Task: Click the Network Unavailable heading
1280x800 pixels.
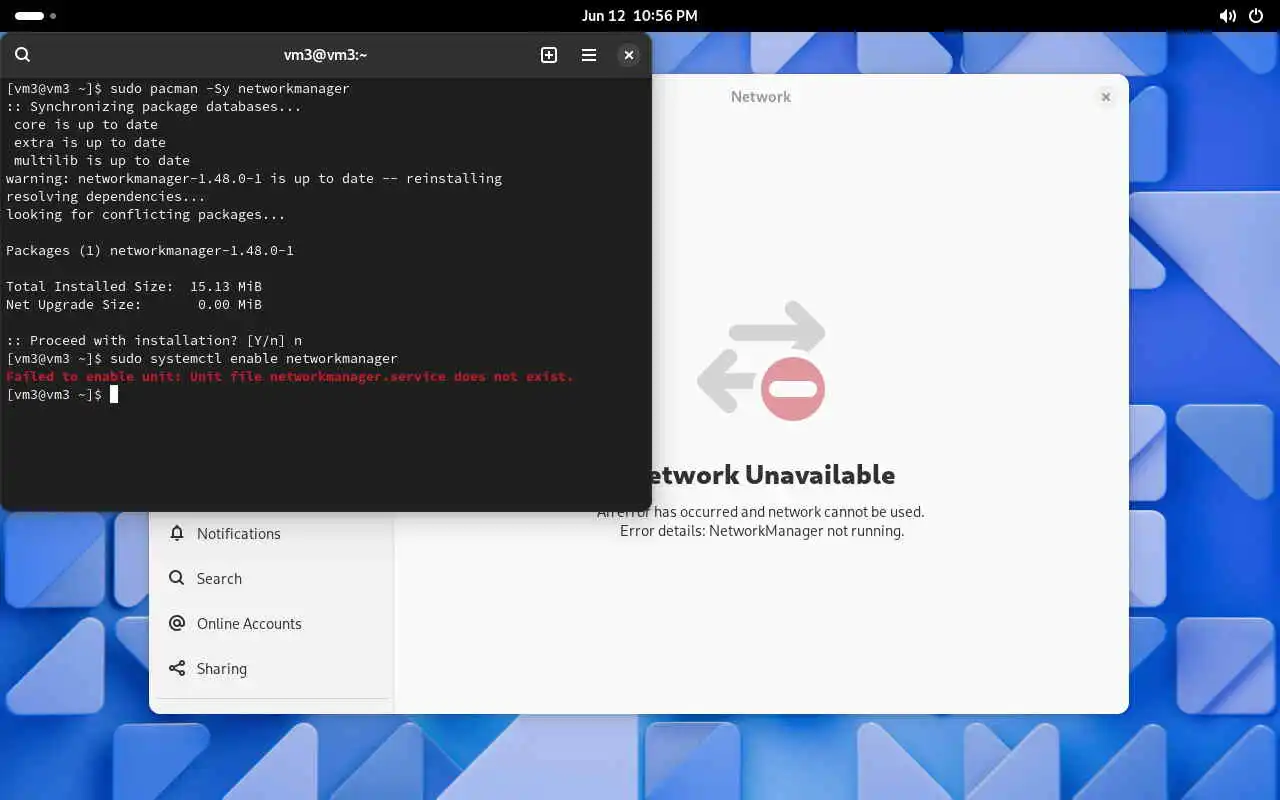Action: click(x=773, y=475)
